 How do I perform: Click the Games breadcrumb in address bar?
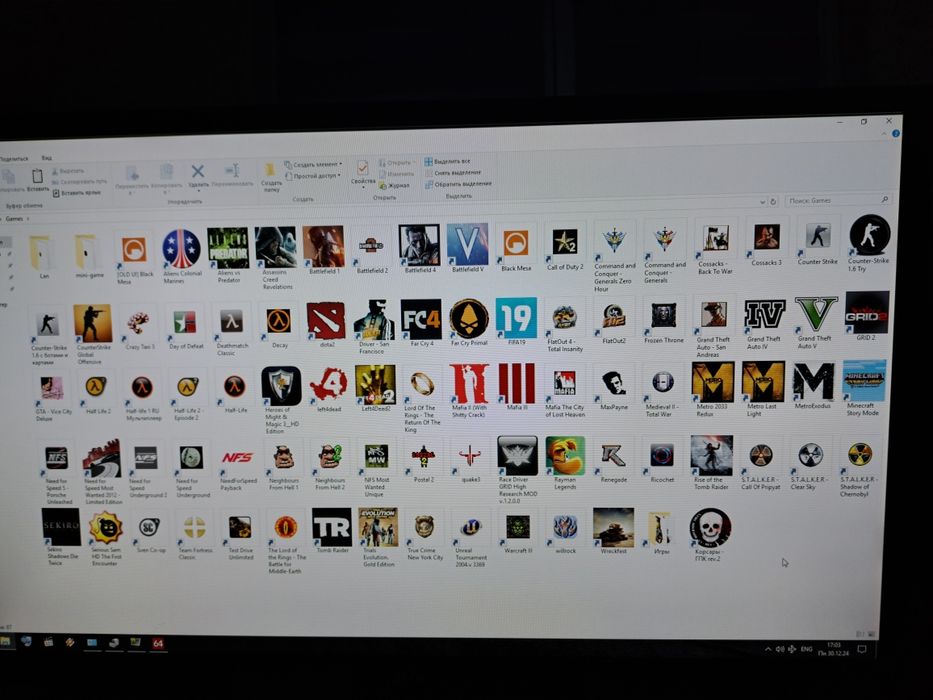[x=14, y=219]
